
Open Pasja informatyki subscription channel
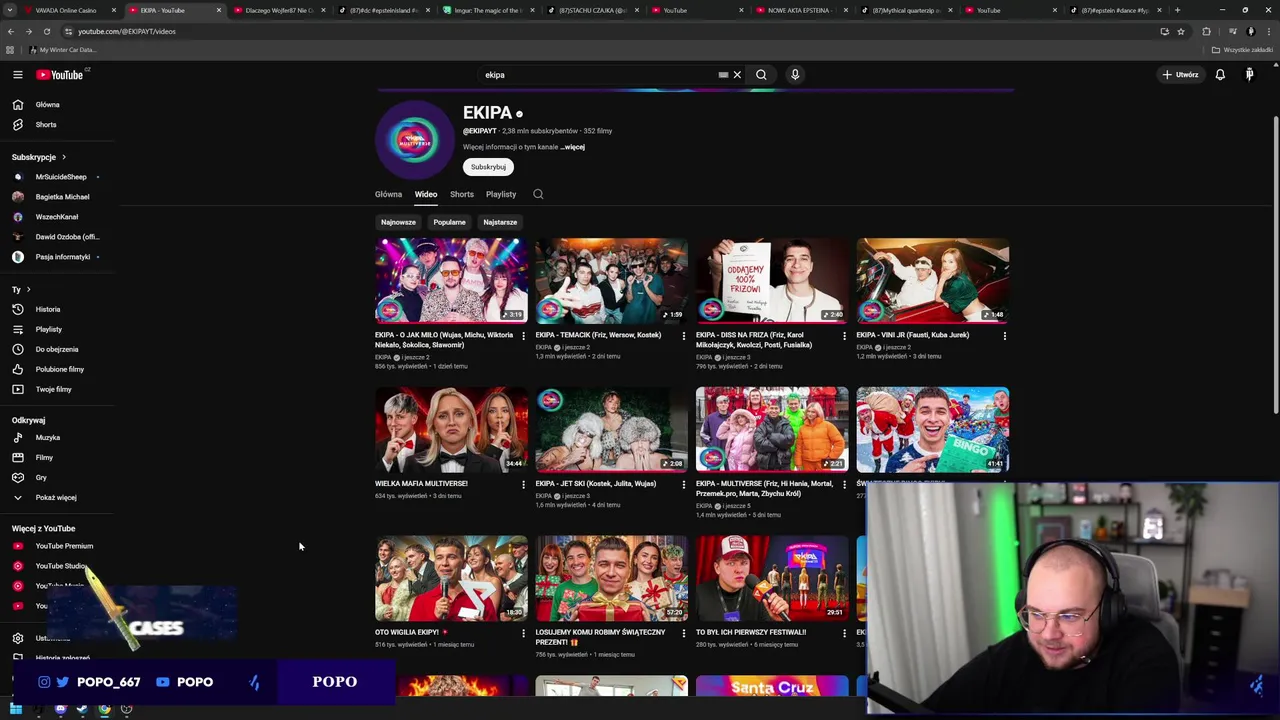pyautogui.click(x=62, y=257)
